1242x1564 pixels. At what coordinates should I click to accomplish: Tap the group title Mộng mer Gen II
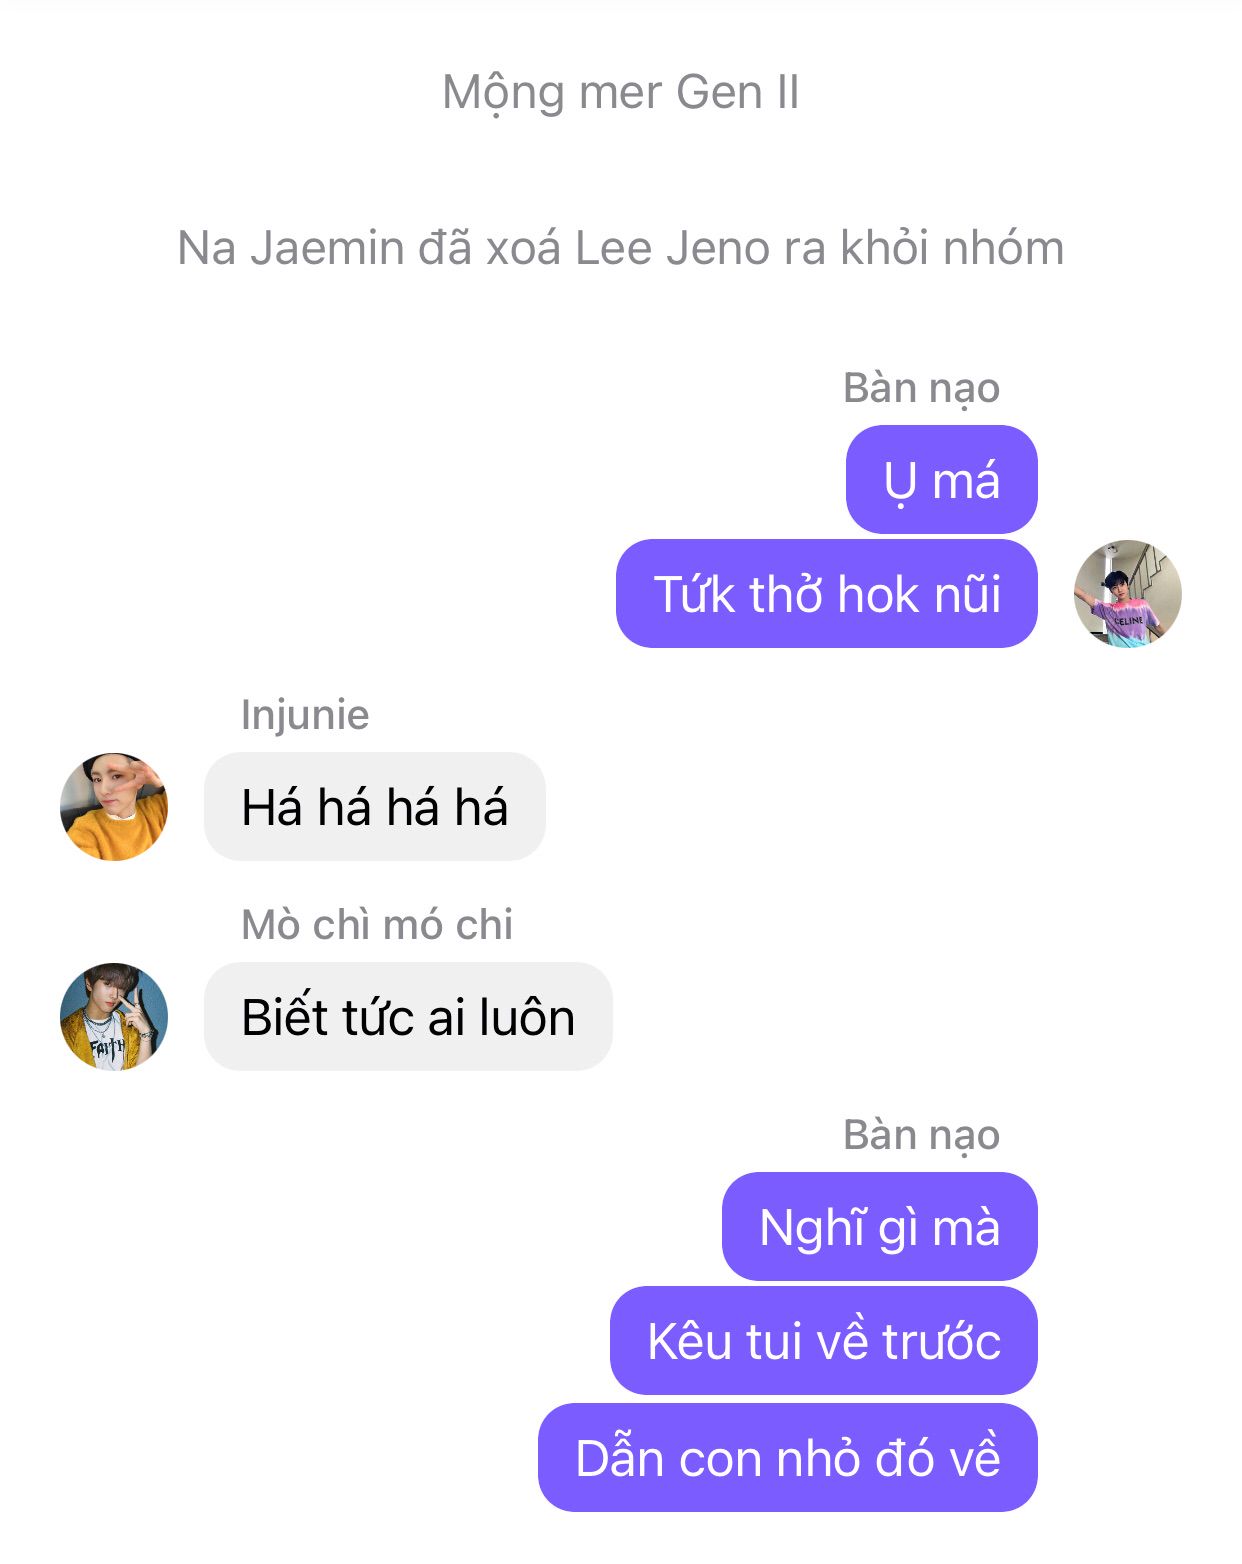point(621,93)
